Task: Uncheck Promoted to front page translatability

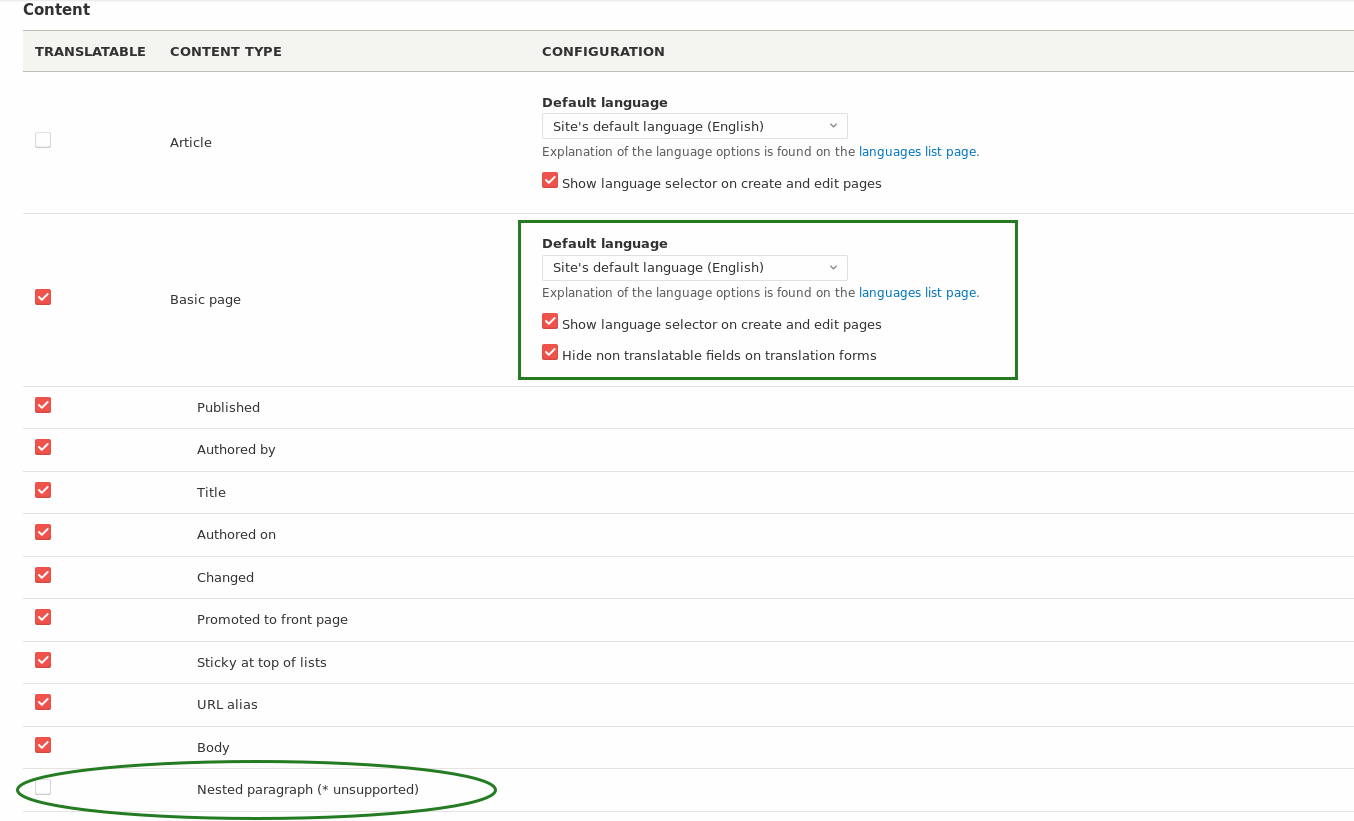Action: 43,617
